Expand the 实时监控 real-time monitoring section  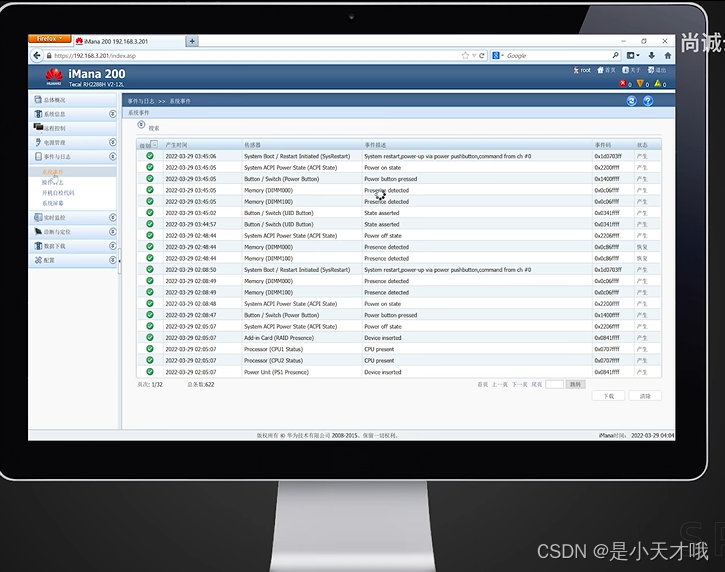pyautogui.click(x=112, y=217)
